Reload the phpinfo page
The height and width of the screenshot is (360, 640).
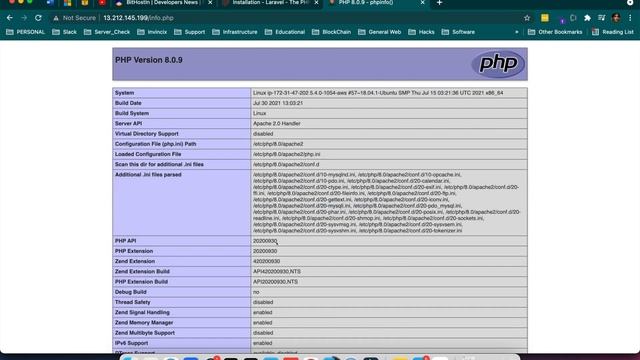38,18
